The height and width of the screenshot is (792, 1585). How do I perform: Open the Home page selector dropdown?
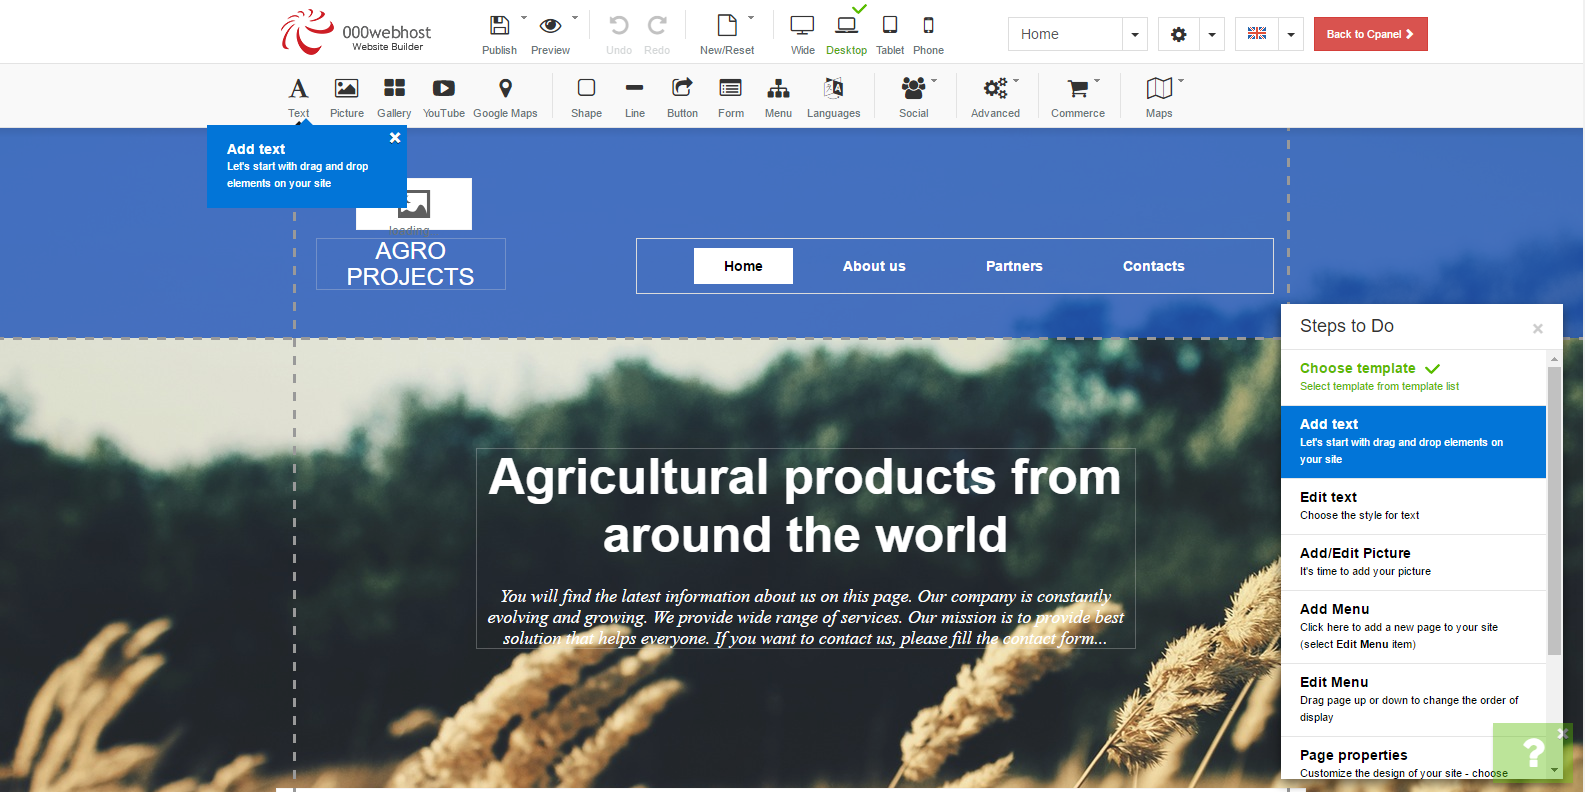(x=1134, y=34)
